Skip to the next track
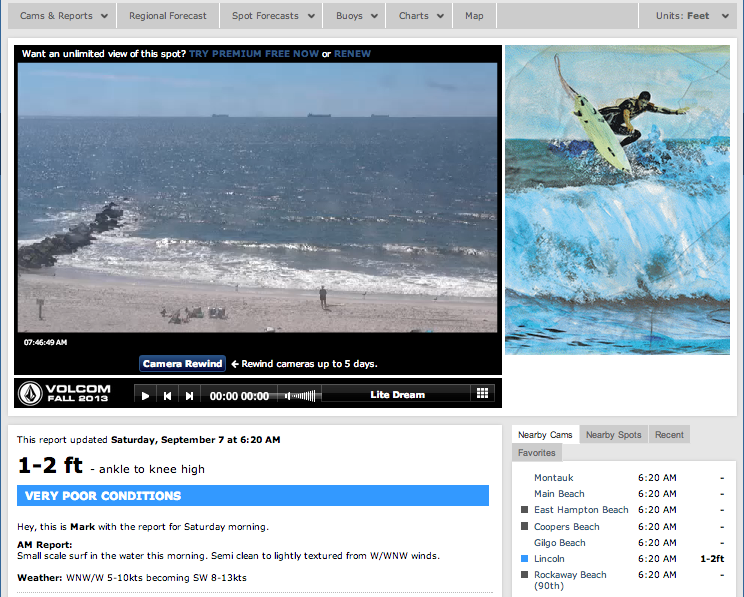This screenshot has height=597, width=744. pos(189,395)
